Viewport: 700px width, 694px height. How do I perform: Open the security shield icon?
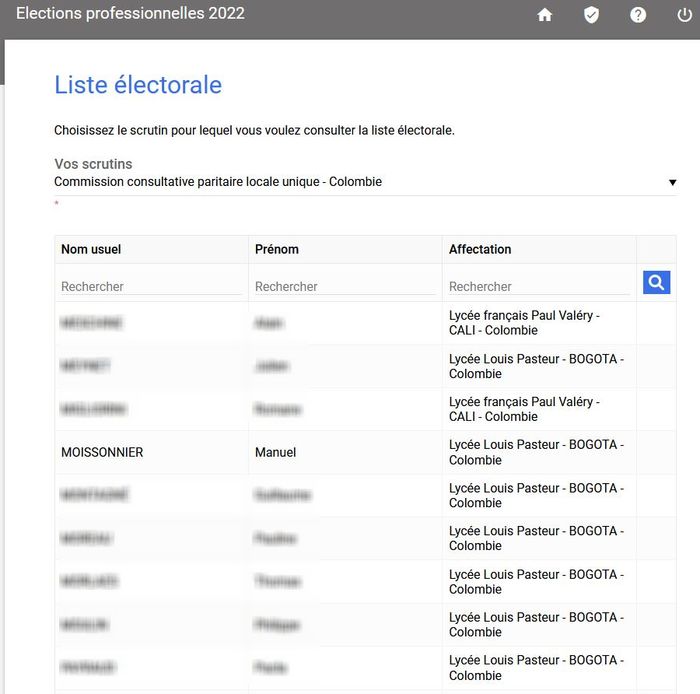point(591,15)
